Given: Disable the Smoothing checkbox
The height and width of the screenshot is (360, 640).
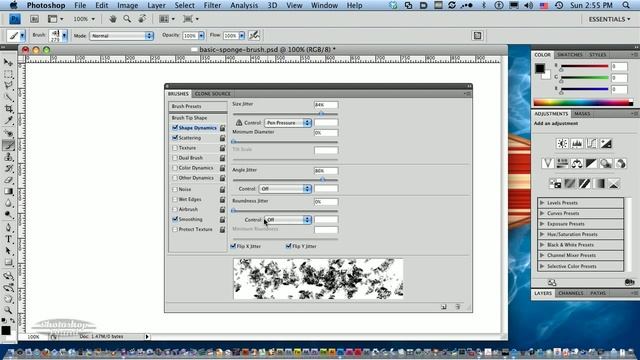Looking at the screenshot, I should click(x=175, y=219).
